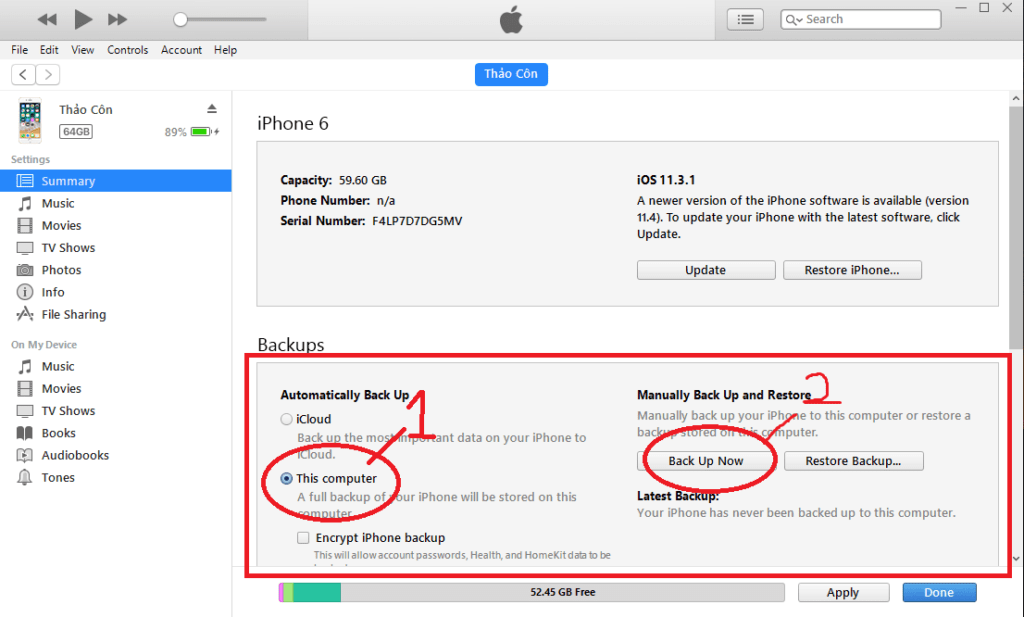Enable Encrypt iPhone backup checkbox
1024x617 pixels.
pos(303,538)
